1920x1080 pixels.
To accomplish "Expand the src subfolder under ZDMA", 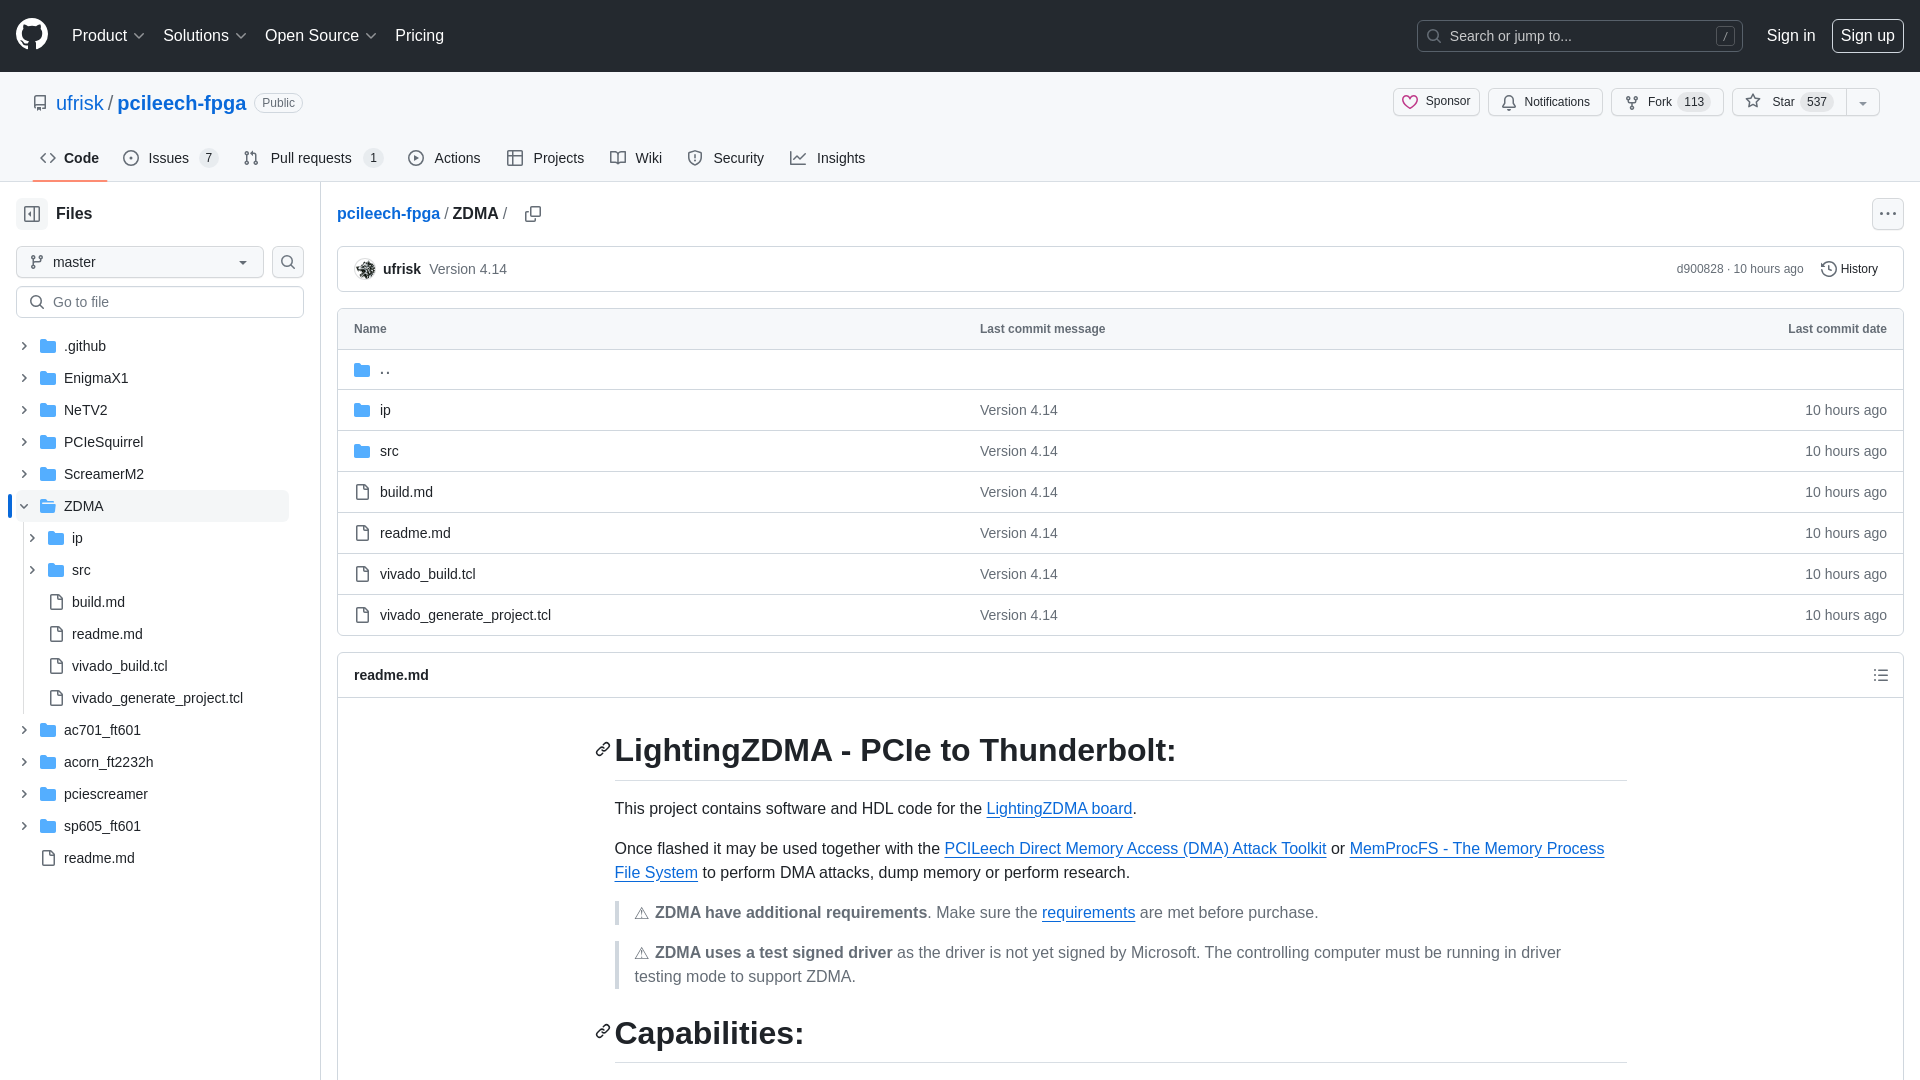I will click(x=32, y=570).
